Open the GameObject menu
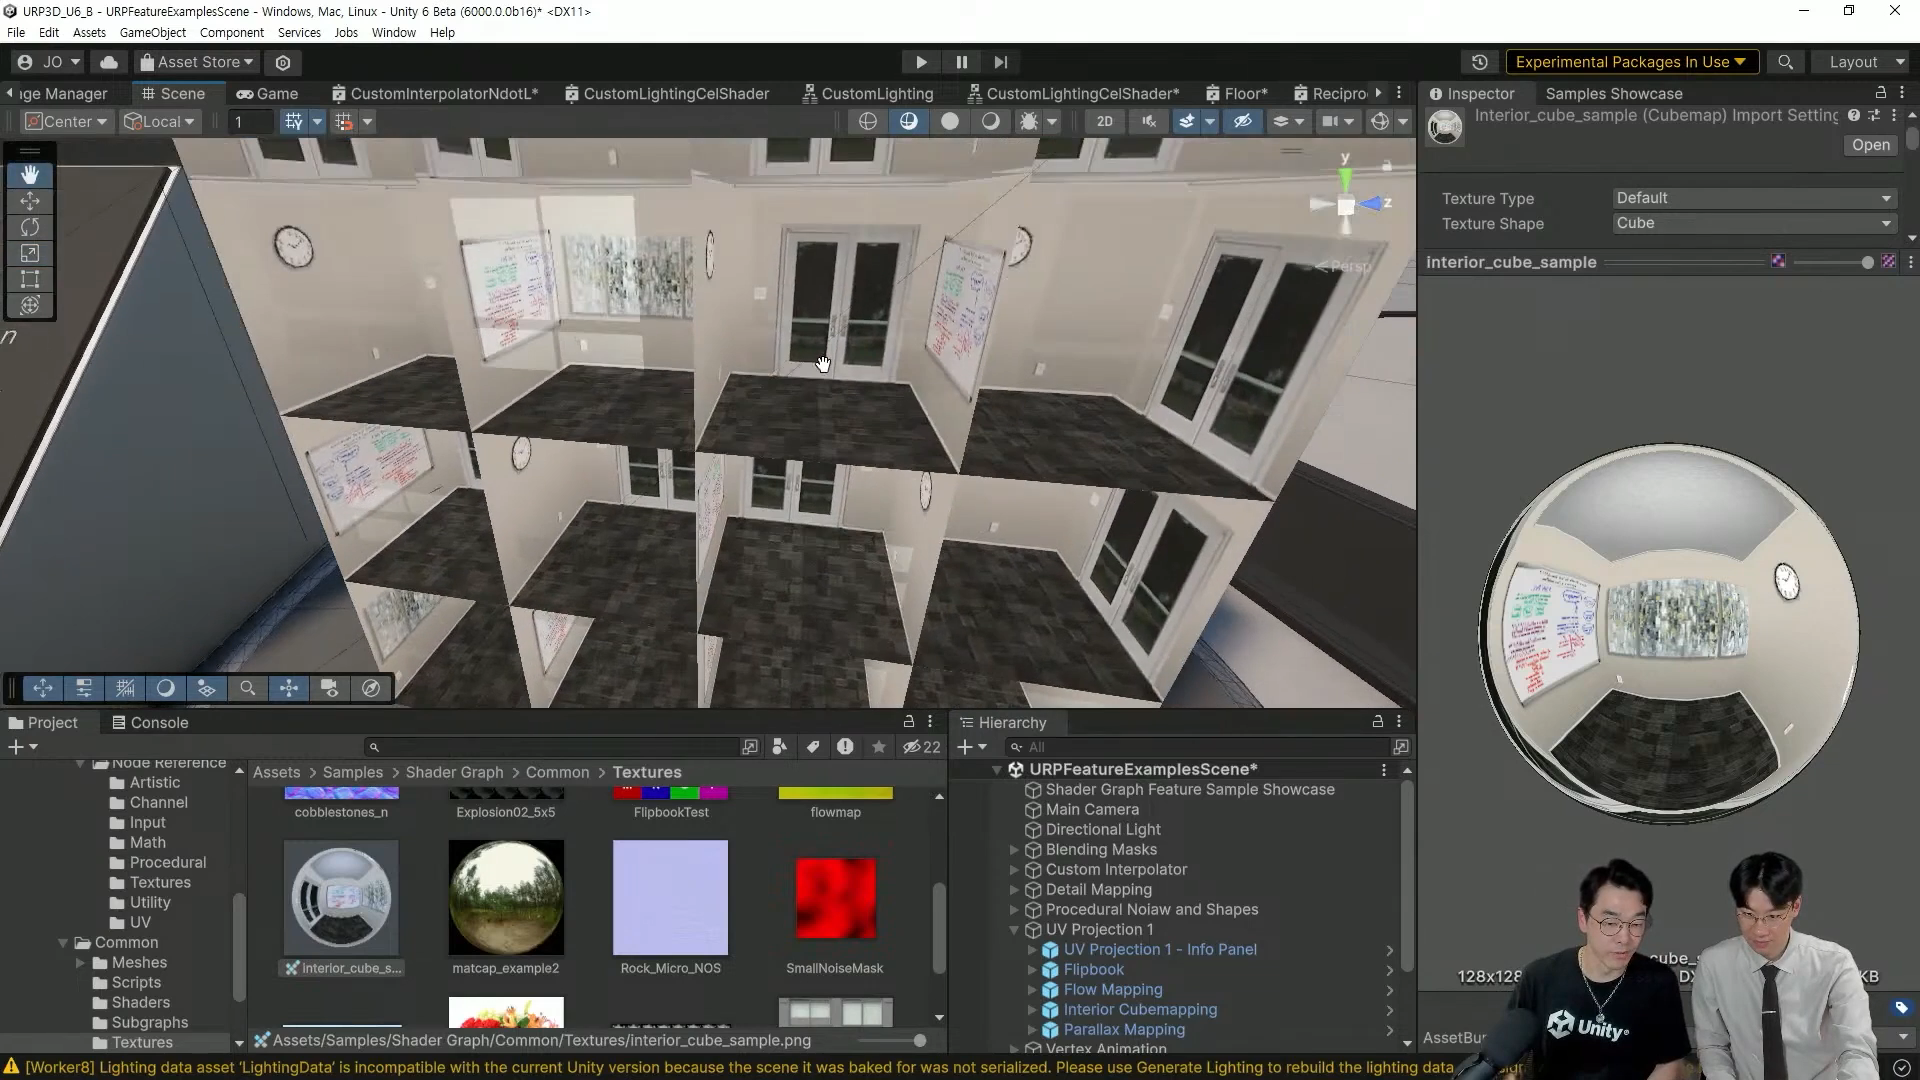The image size is (1920, 1080). (x=152, y=32)
